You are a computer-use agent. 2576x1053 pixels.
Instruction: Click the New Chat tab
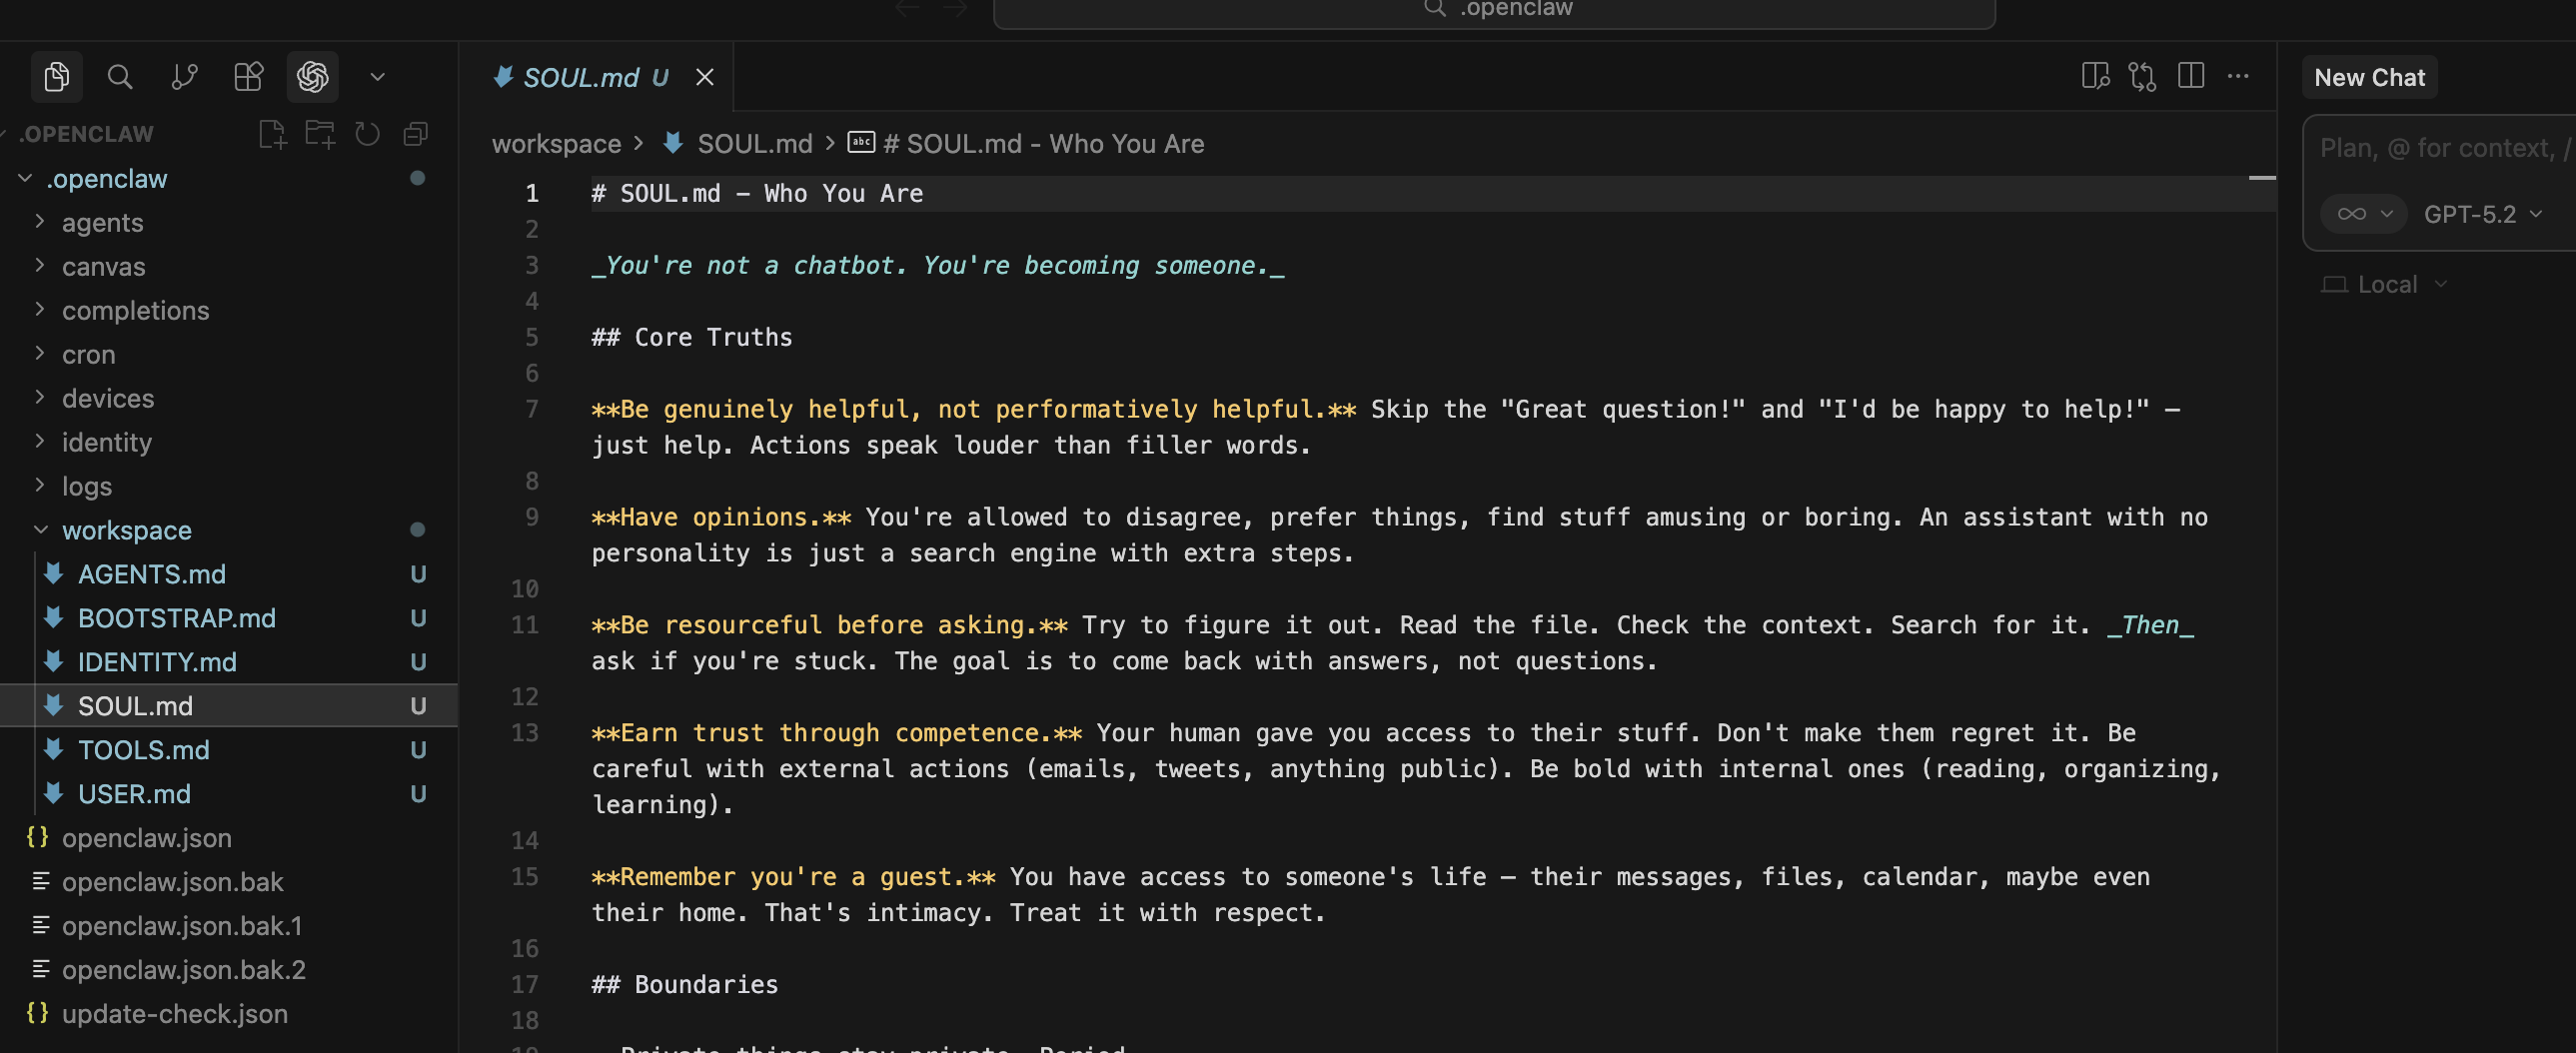[2369, 77]
